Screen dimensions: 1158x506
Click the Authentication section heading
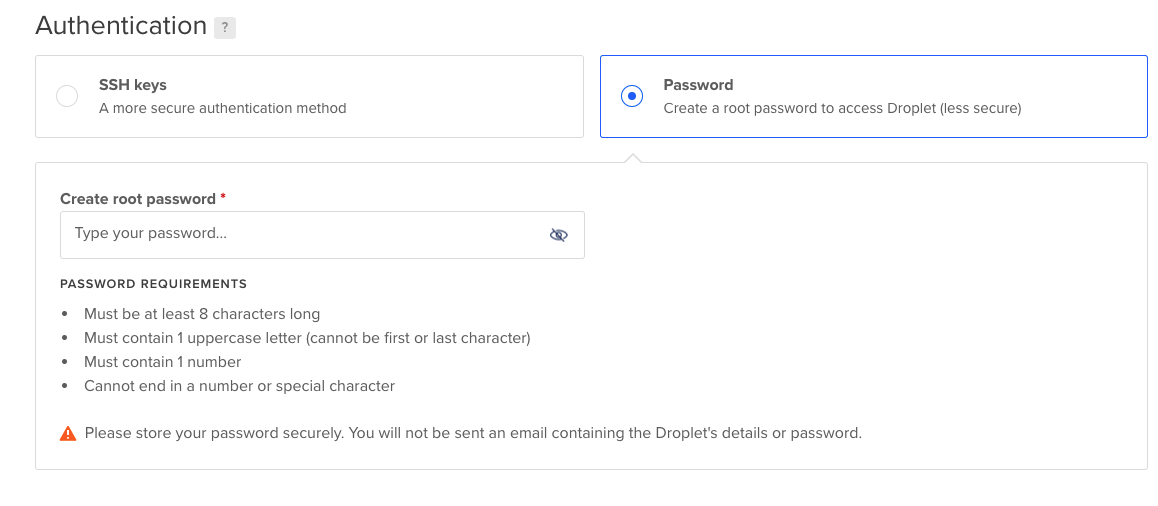[121, 26]
